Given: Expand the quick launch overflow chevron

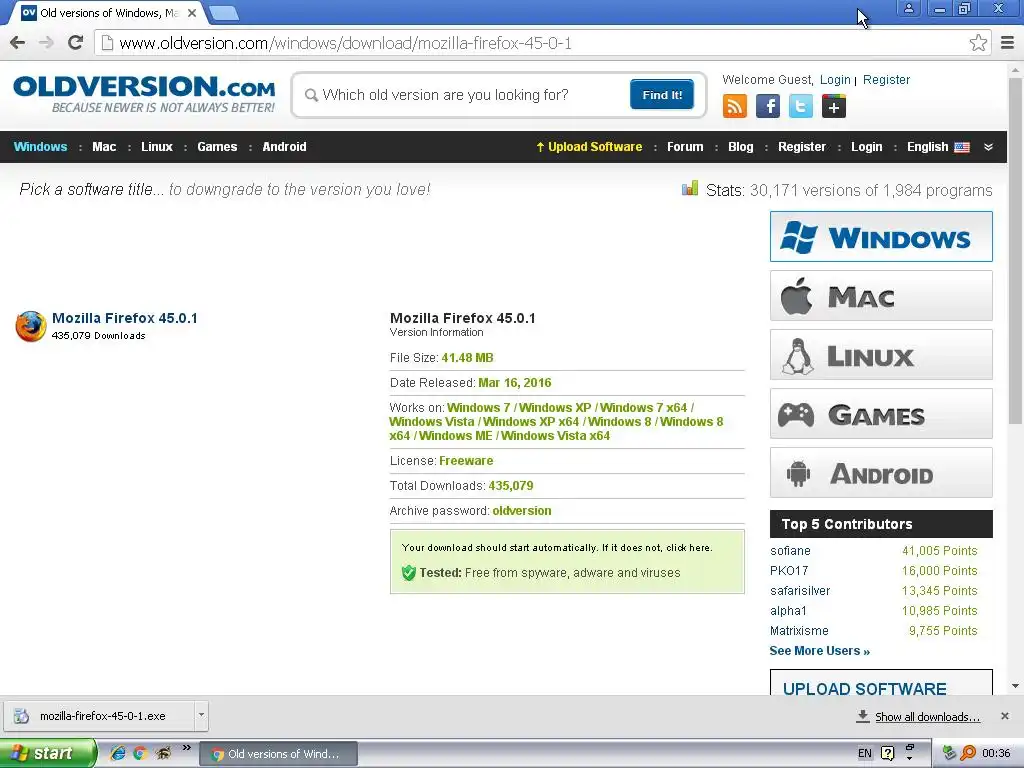Looking at the screenshot, I should coord(187,747).
